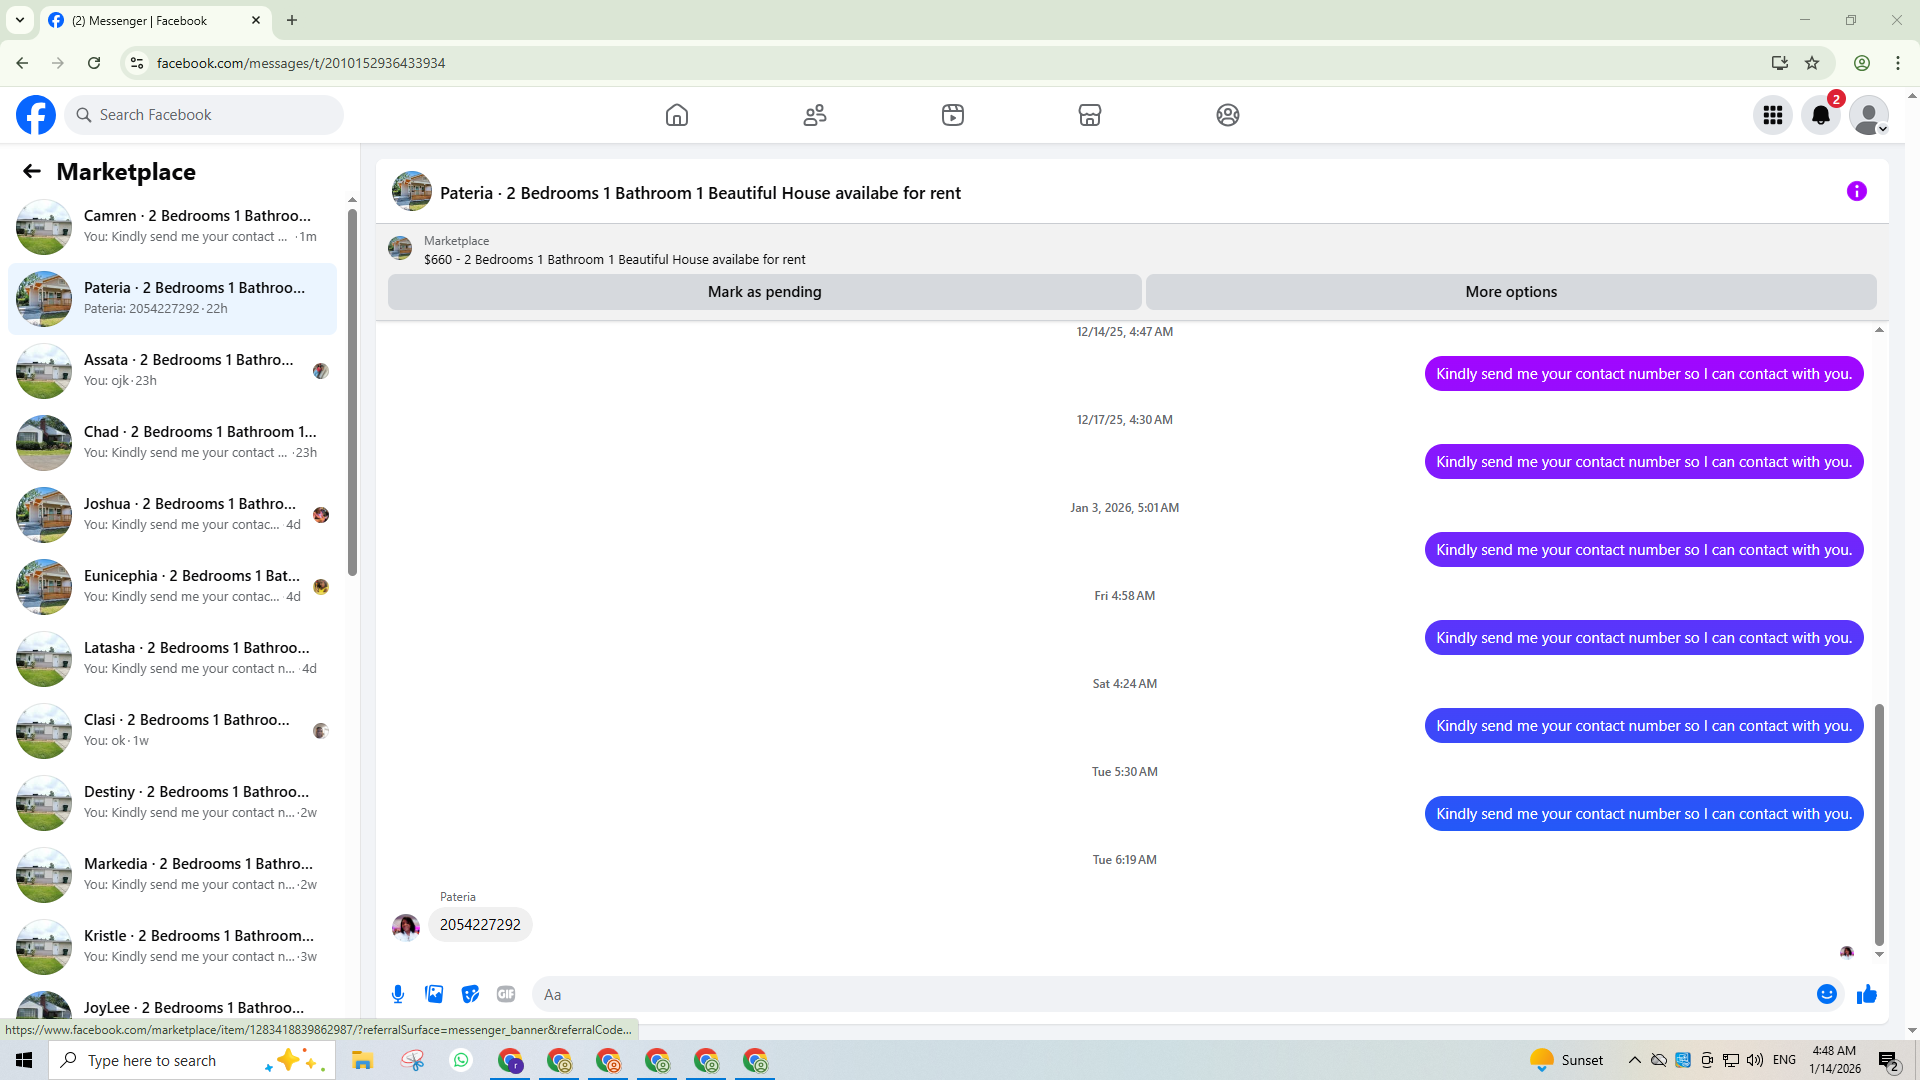Click More options button
Image resolution: width=1920 pixels, height=1080 pixels.
pos(1510,292)
